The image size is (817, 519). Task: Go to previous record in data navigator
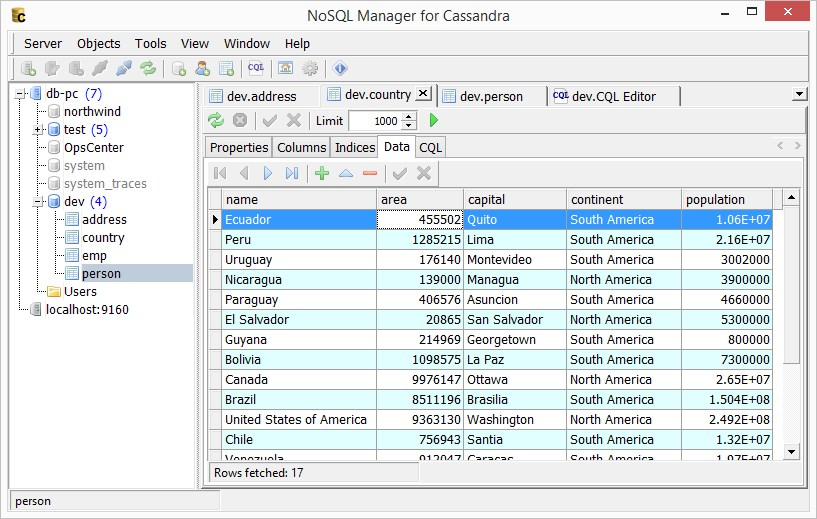coord(244,173)
